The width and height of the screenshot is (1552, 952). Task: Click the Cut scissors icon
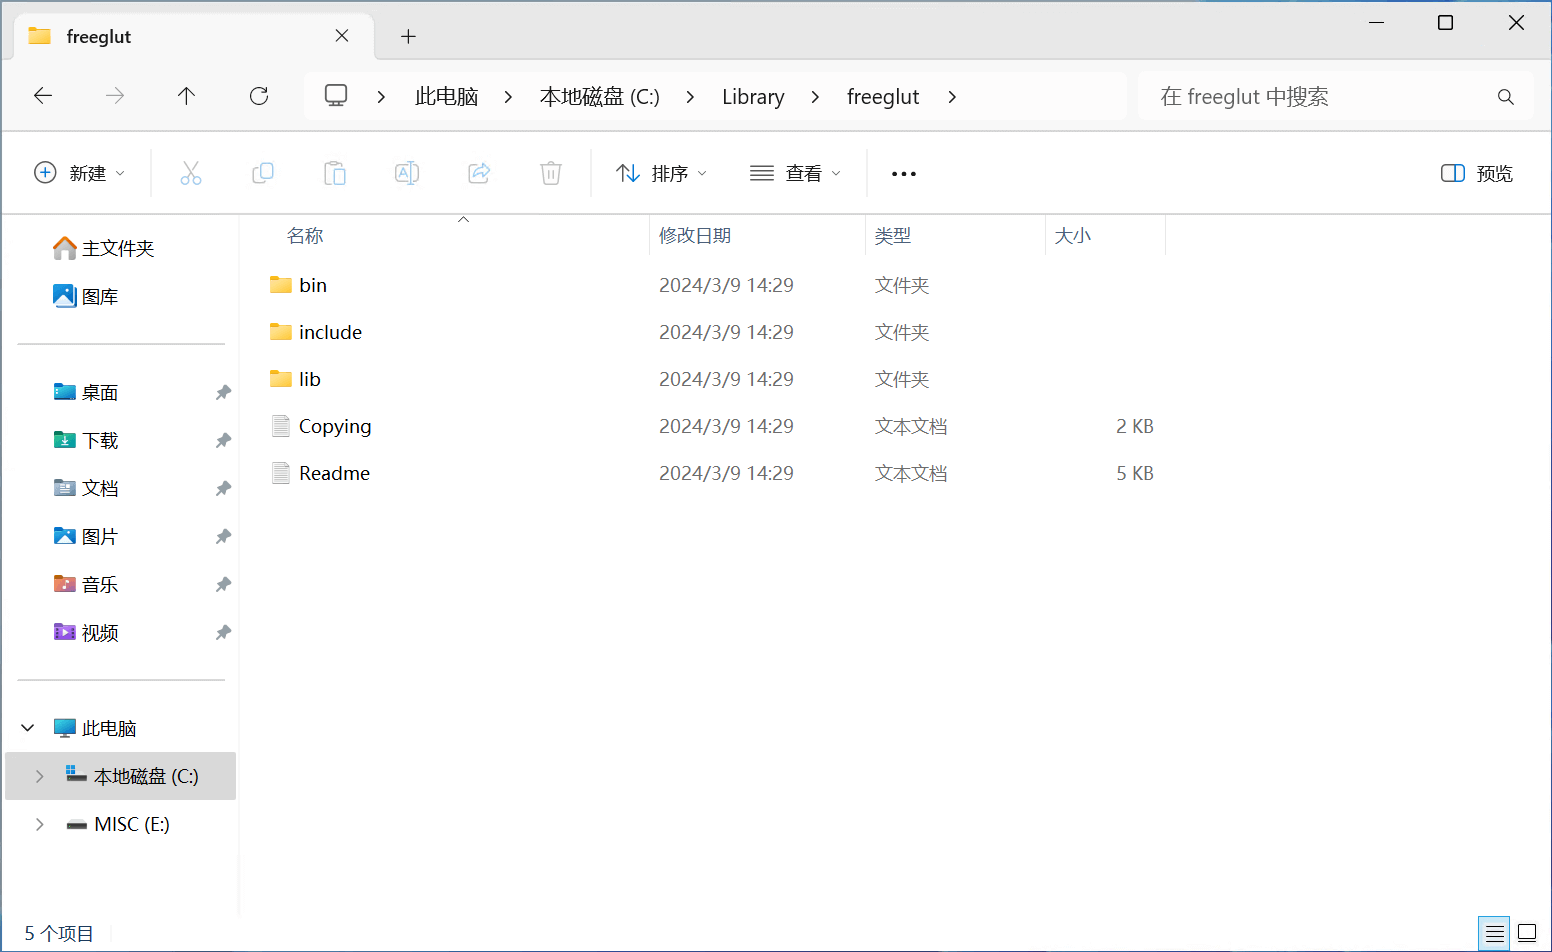point(191,173)
